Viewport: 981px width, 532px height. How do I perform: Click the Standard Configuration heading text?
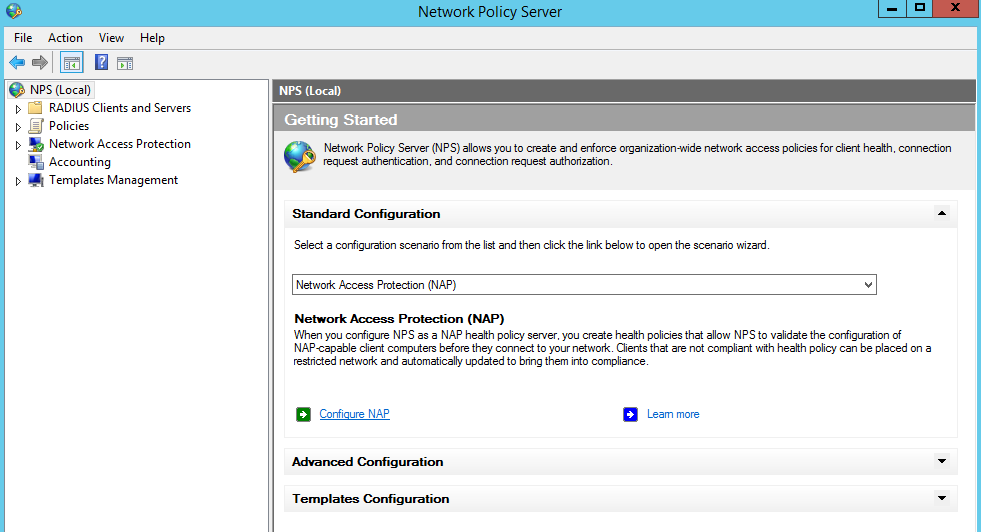366,214
